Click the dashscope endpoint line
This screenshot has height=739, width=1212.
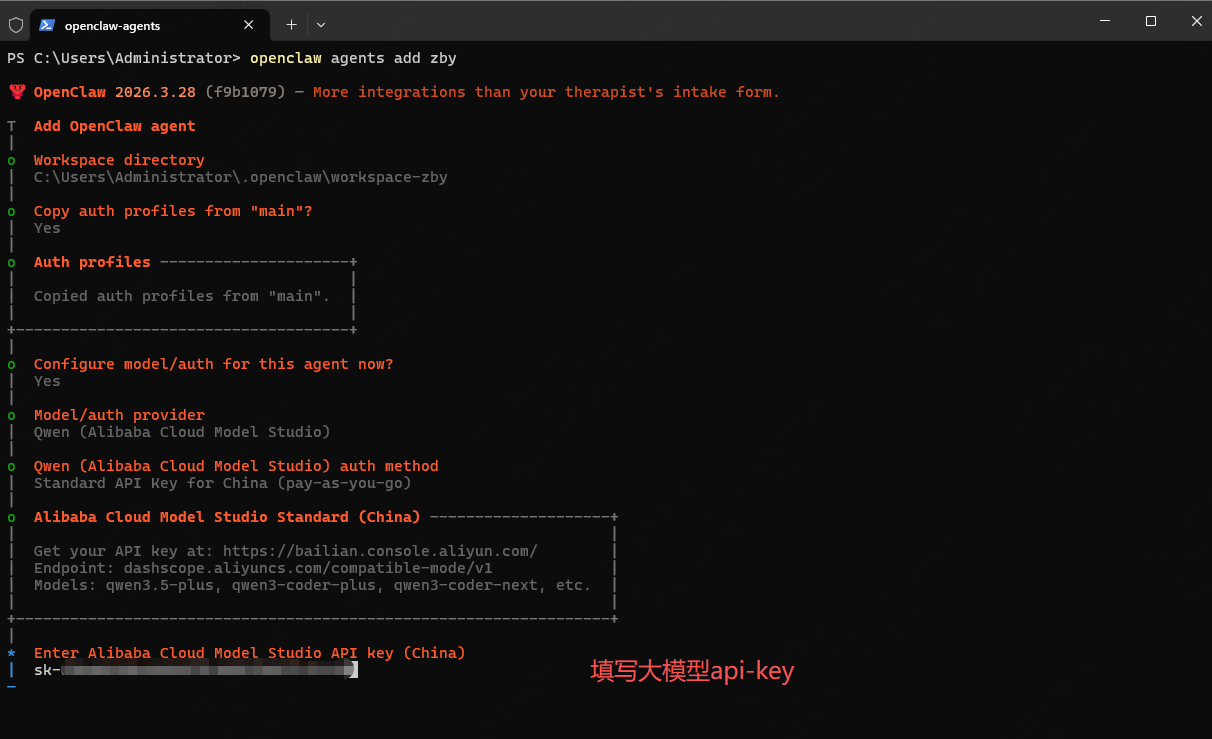click(263, 568)
